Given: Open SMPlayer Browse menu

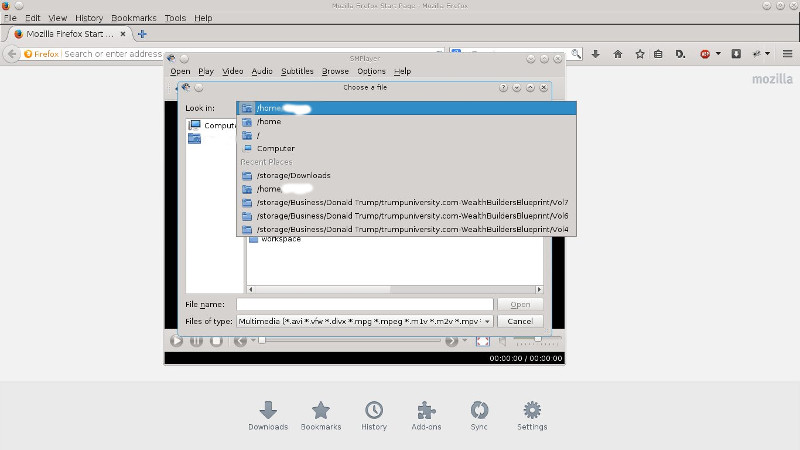Looking at the screenshot, I should point(335,71).
